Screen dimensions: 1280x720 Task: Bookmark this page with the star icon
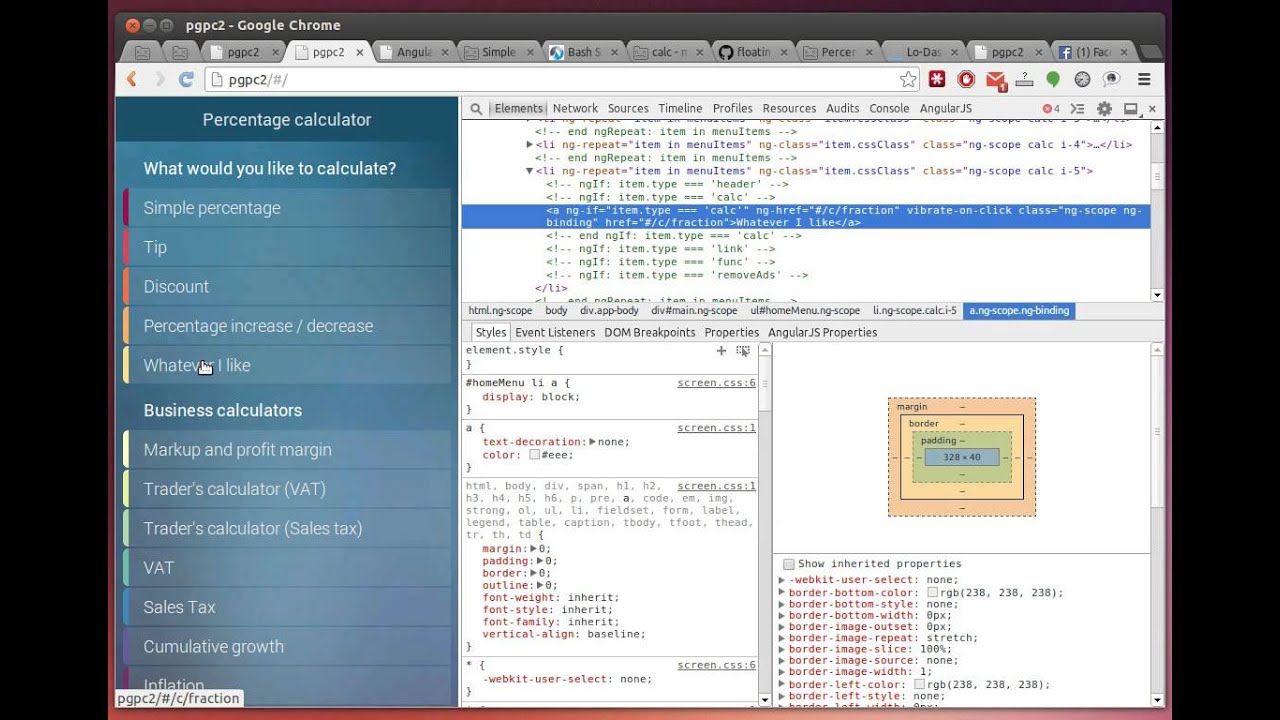click(908, 80)
